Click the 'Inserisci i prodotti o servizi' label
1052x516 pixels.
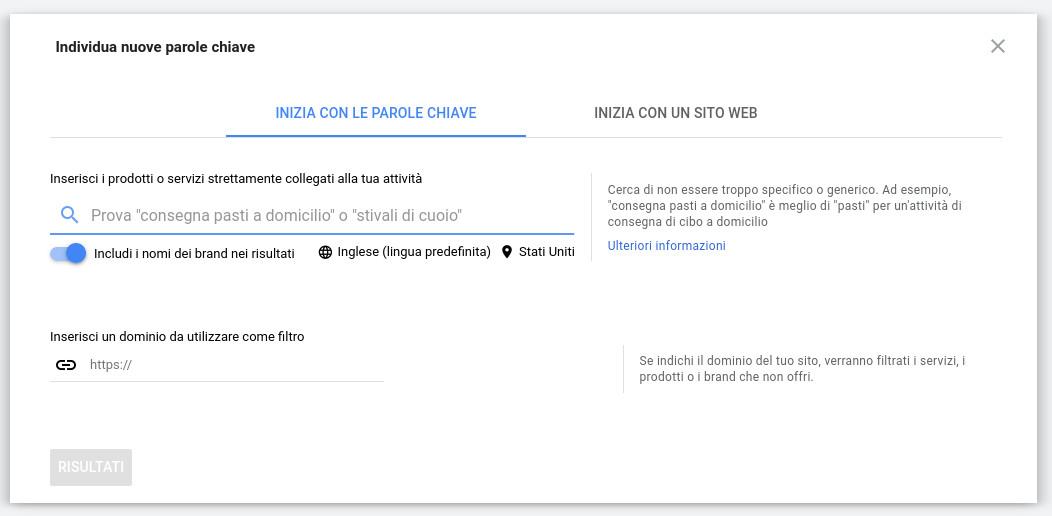point(236,179)
